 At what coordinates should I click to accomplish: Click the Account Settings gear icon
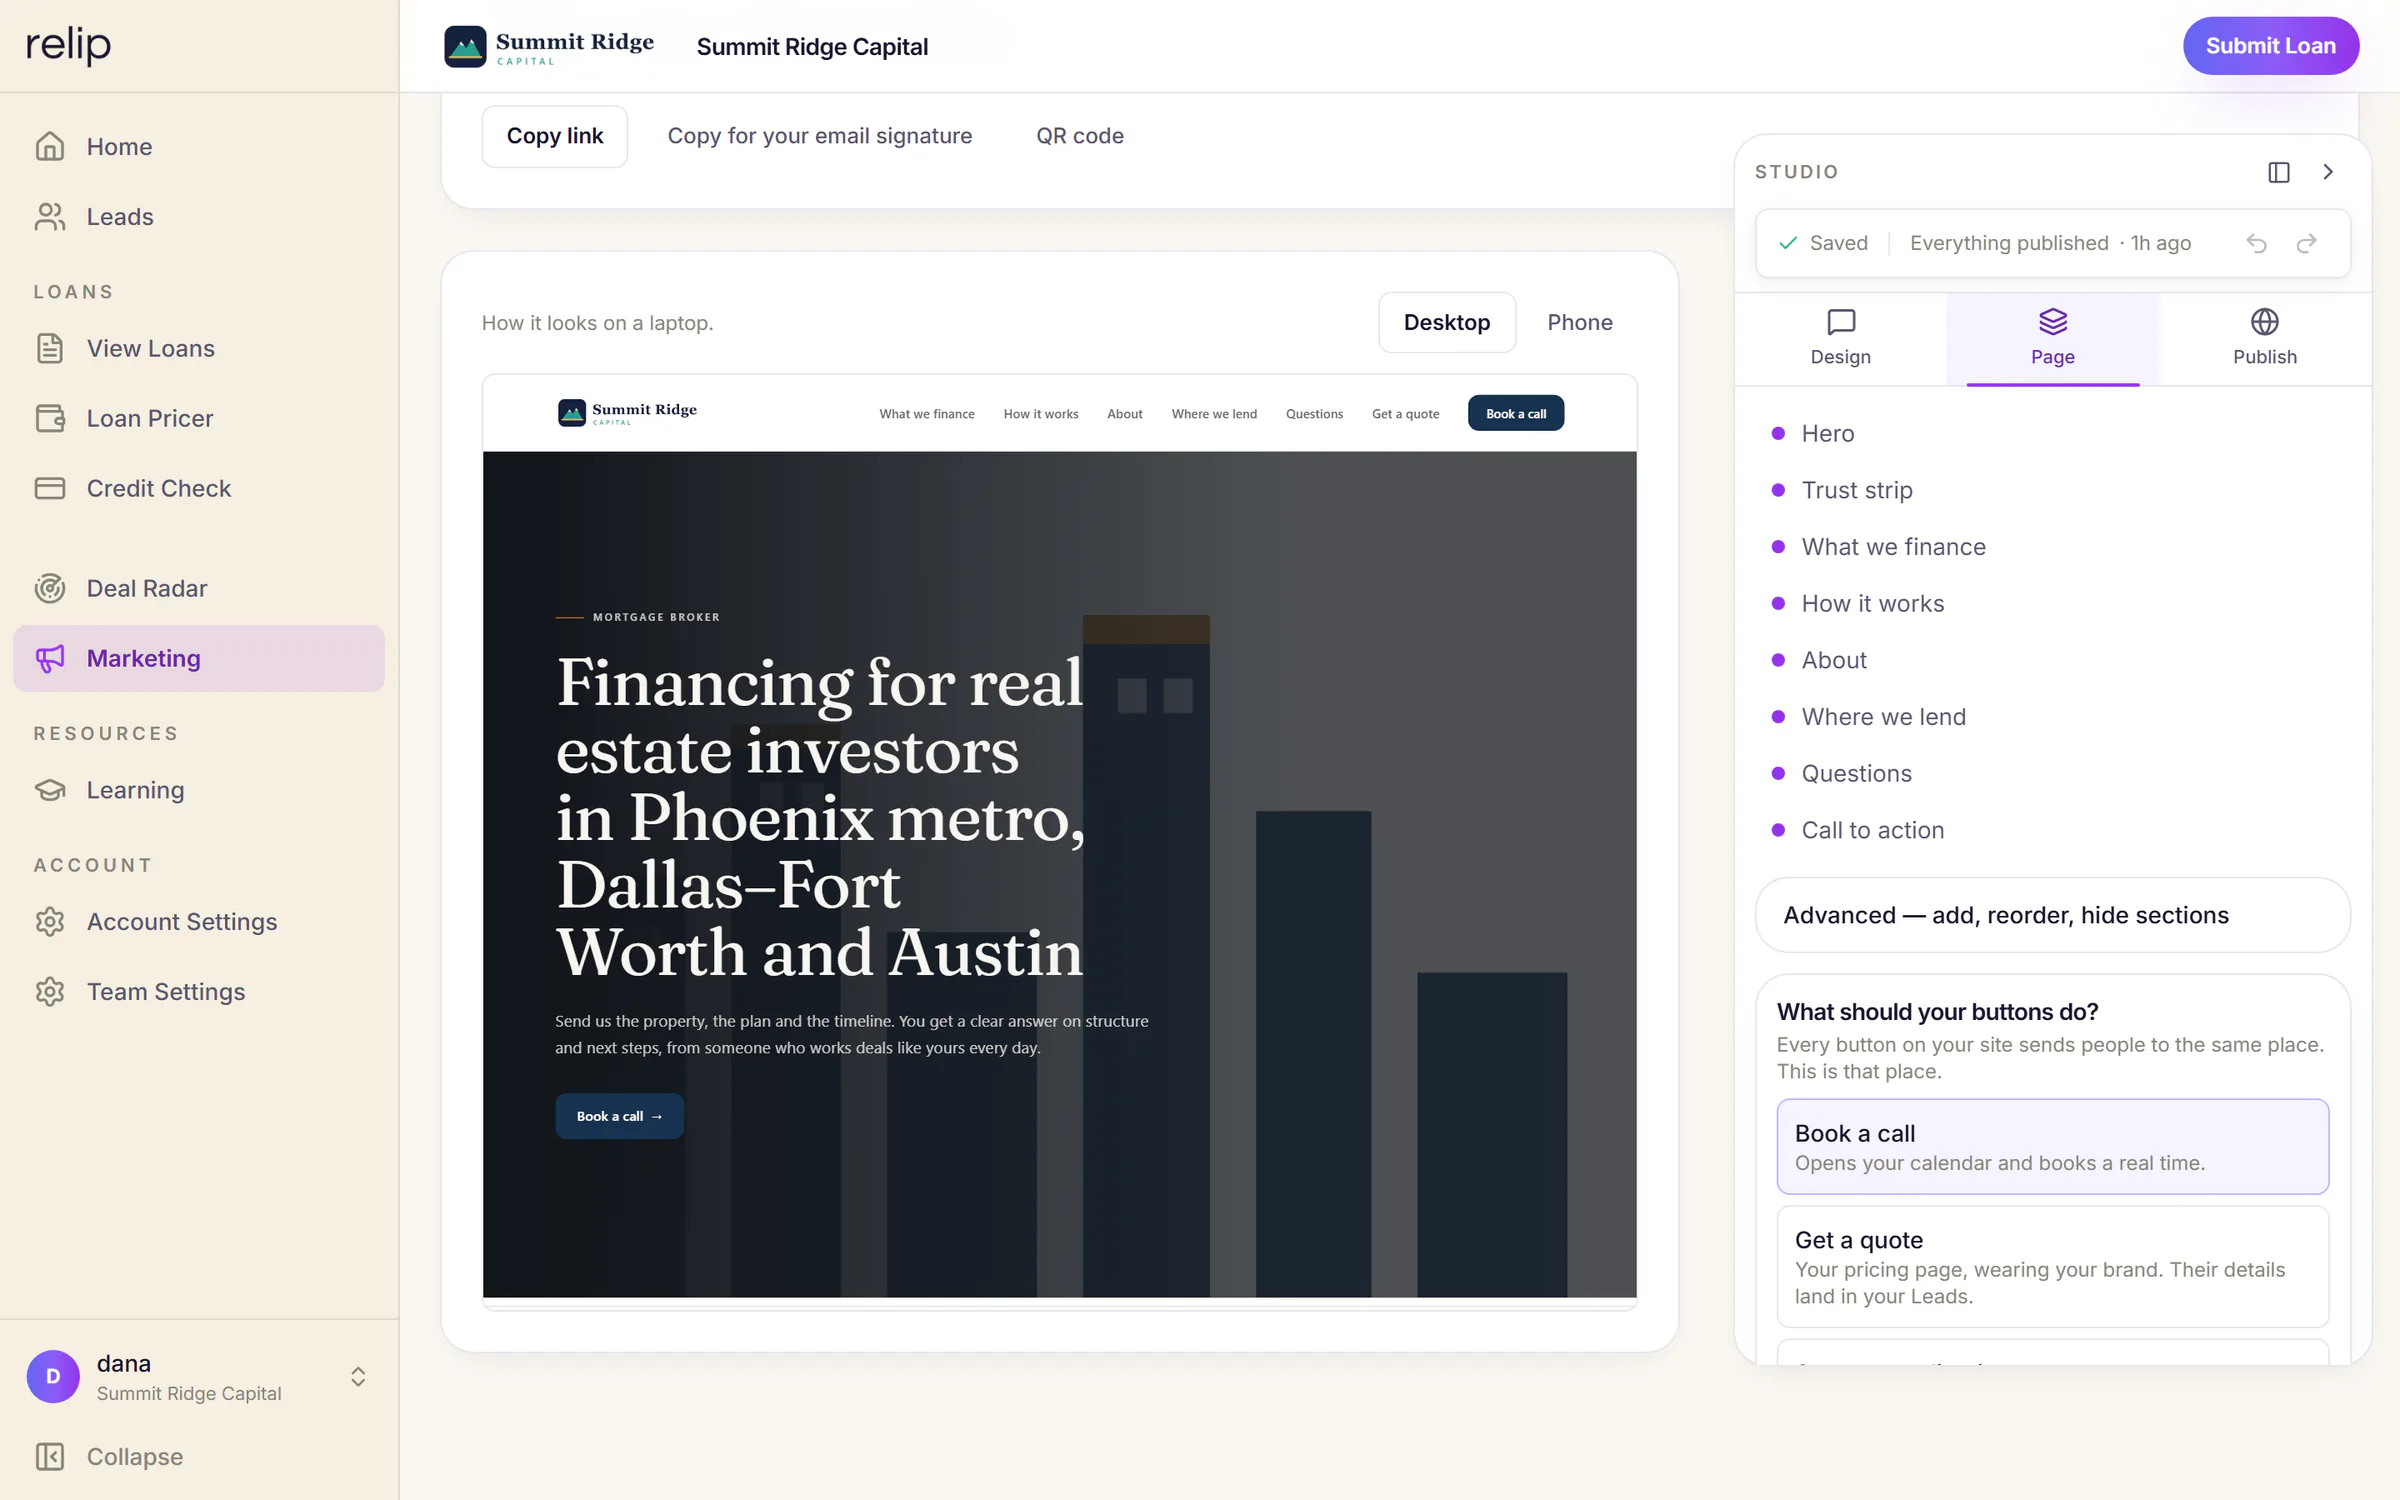[x=50, y=921]
